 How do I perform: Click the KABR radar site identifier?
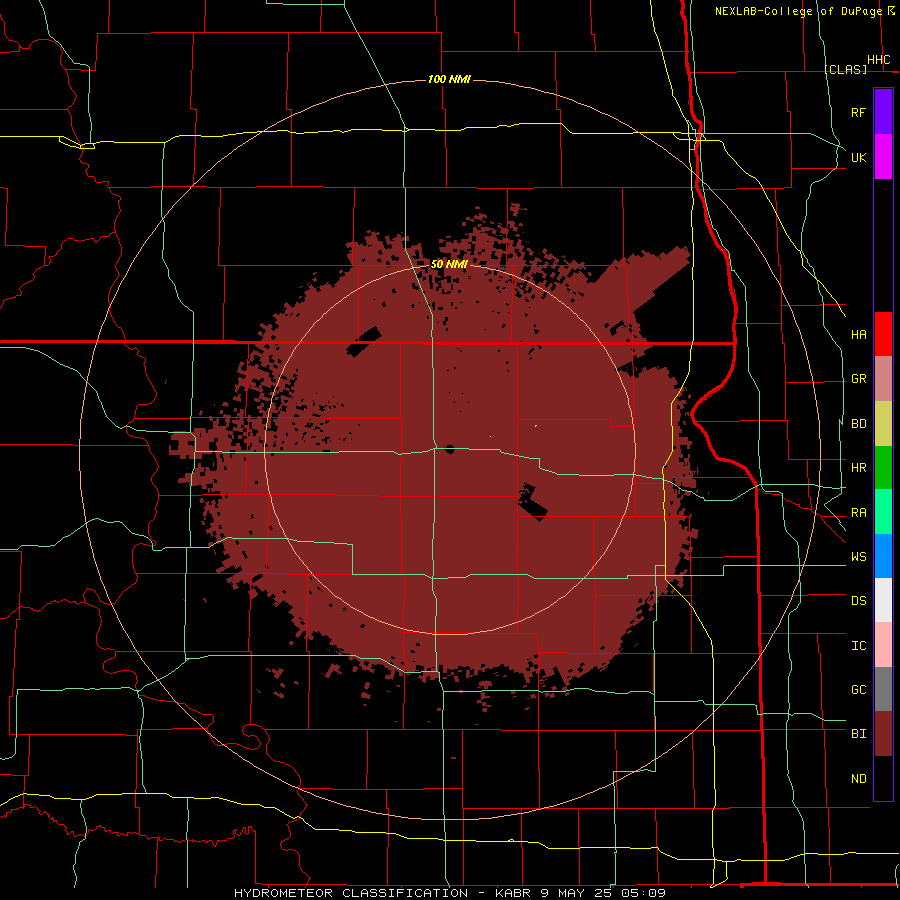pyautogui.click(x=513, y=893)
